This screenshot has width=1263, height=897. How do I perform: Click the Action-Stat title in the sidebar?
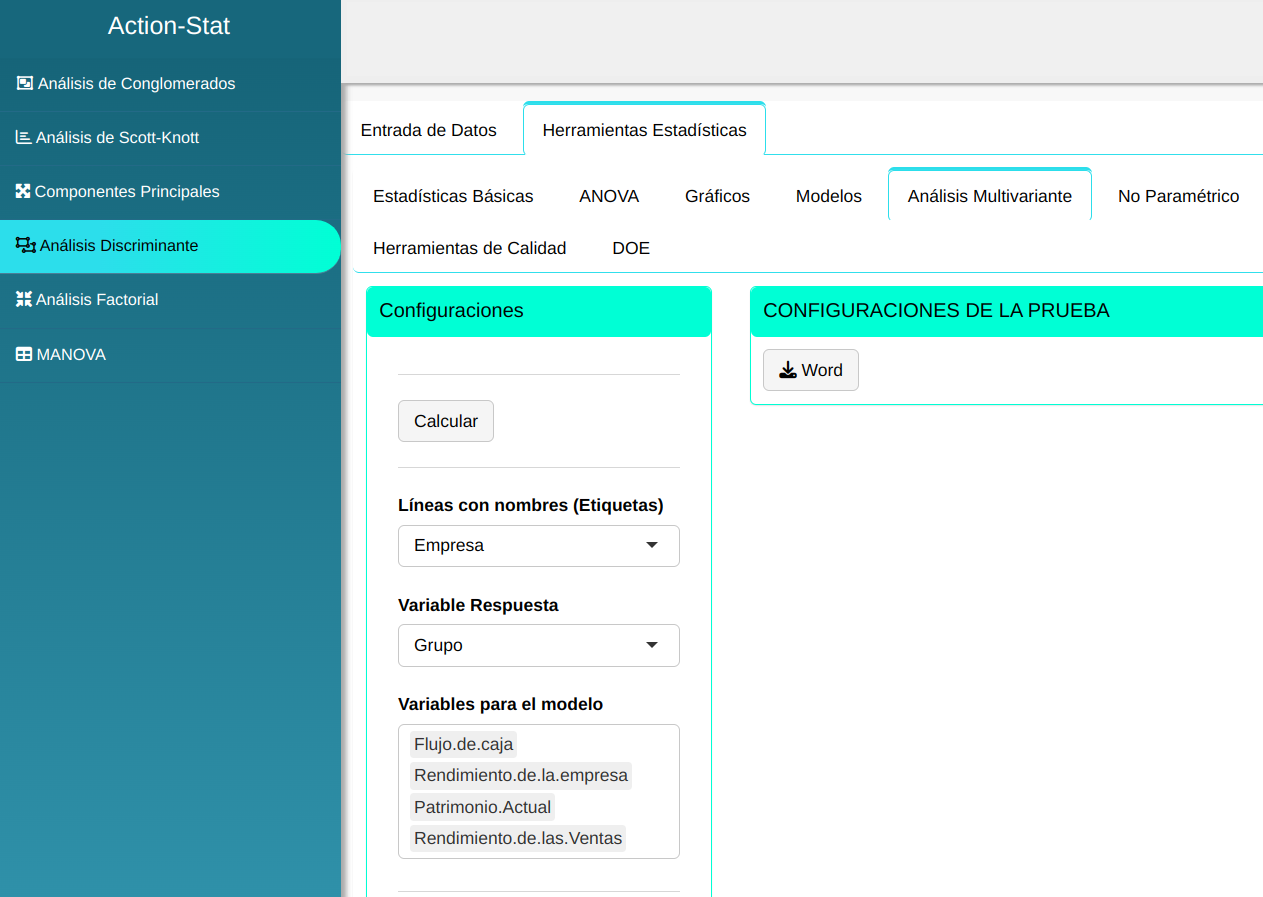169,26
